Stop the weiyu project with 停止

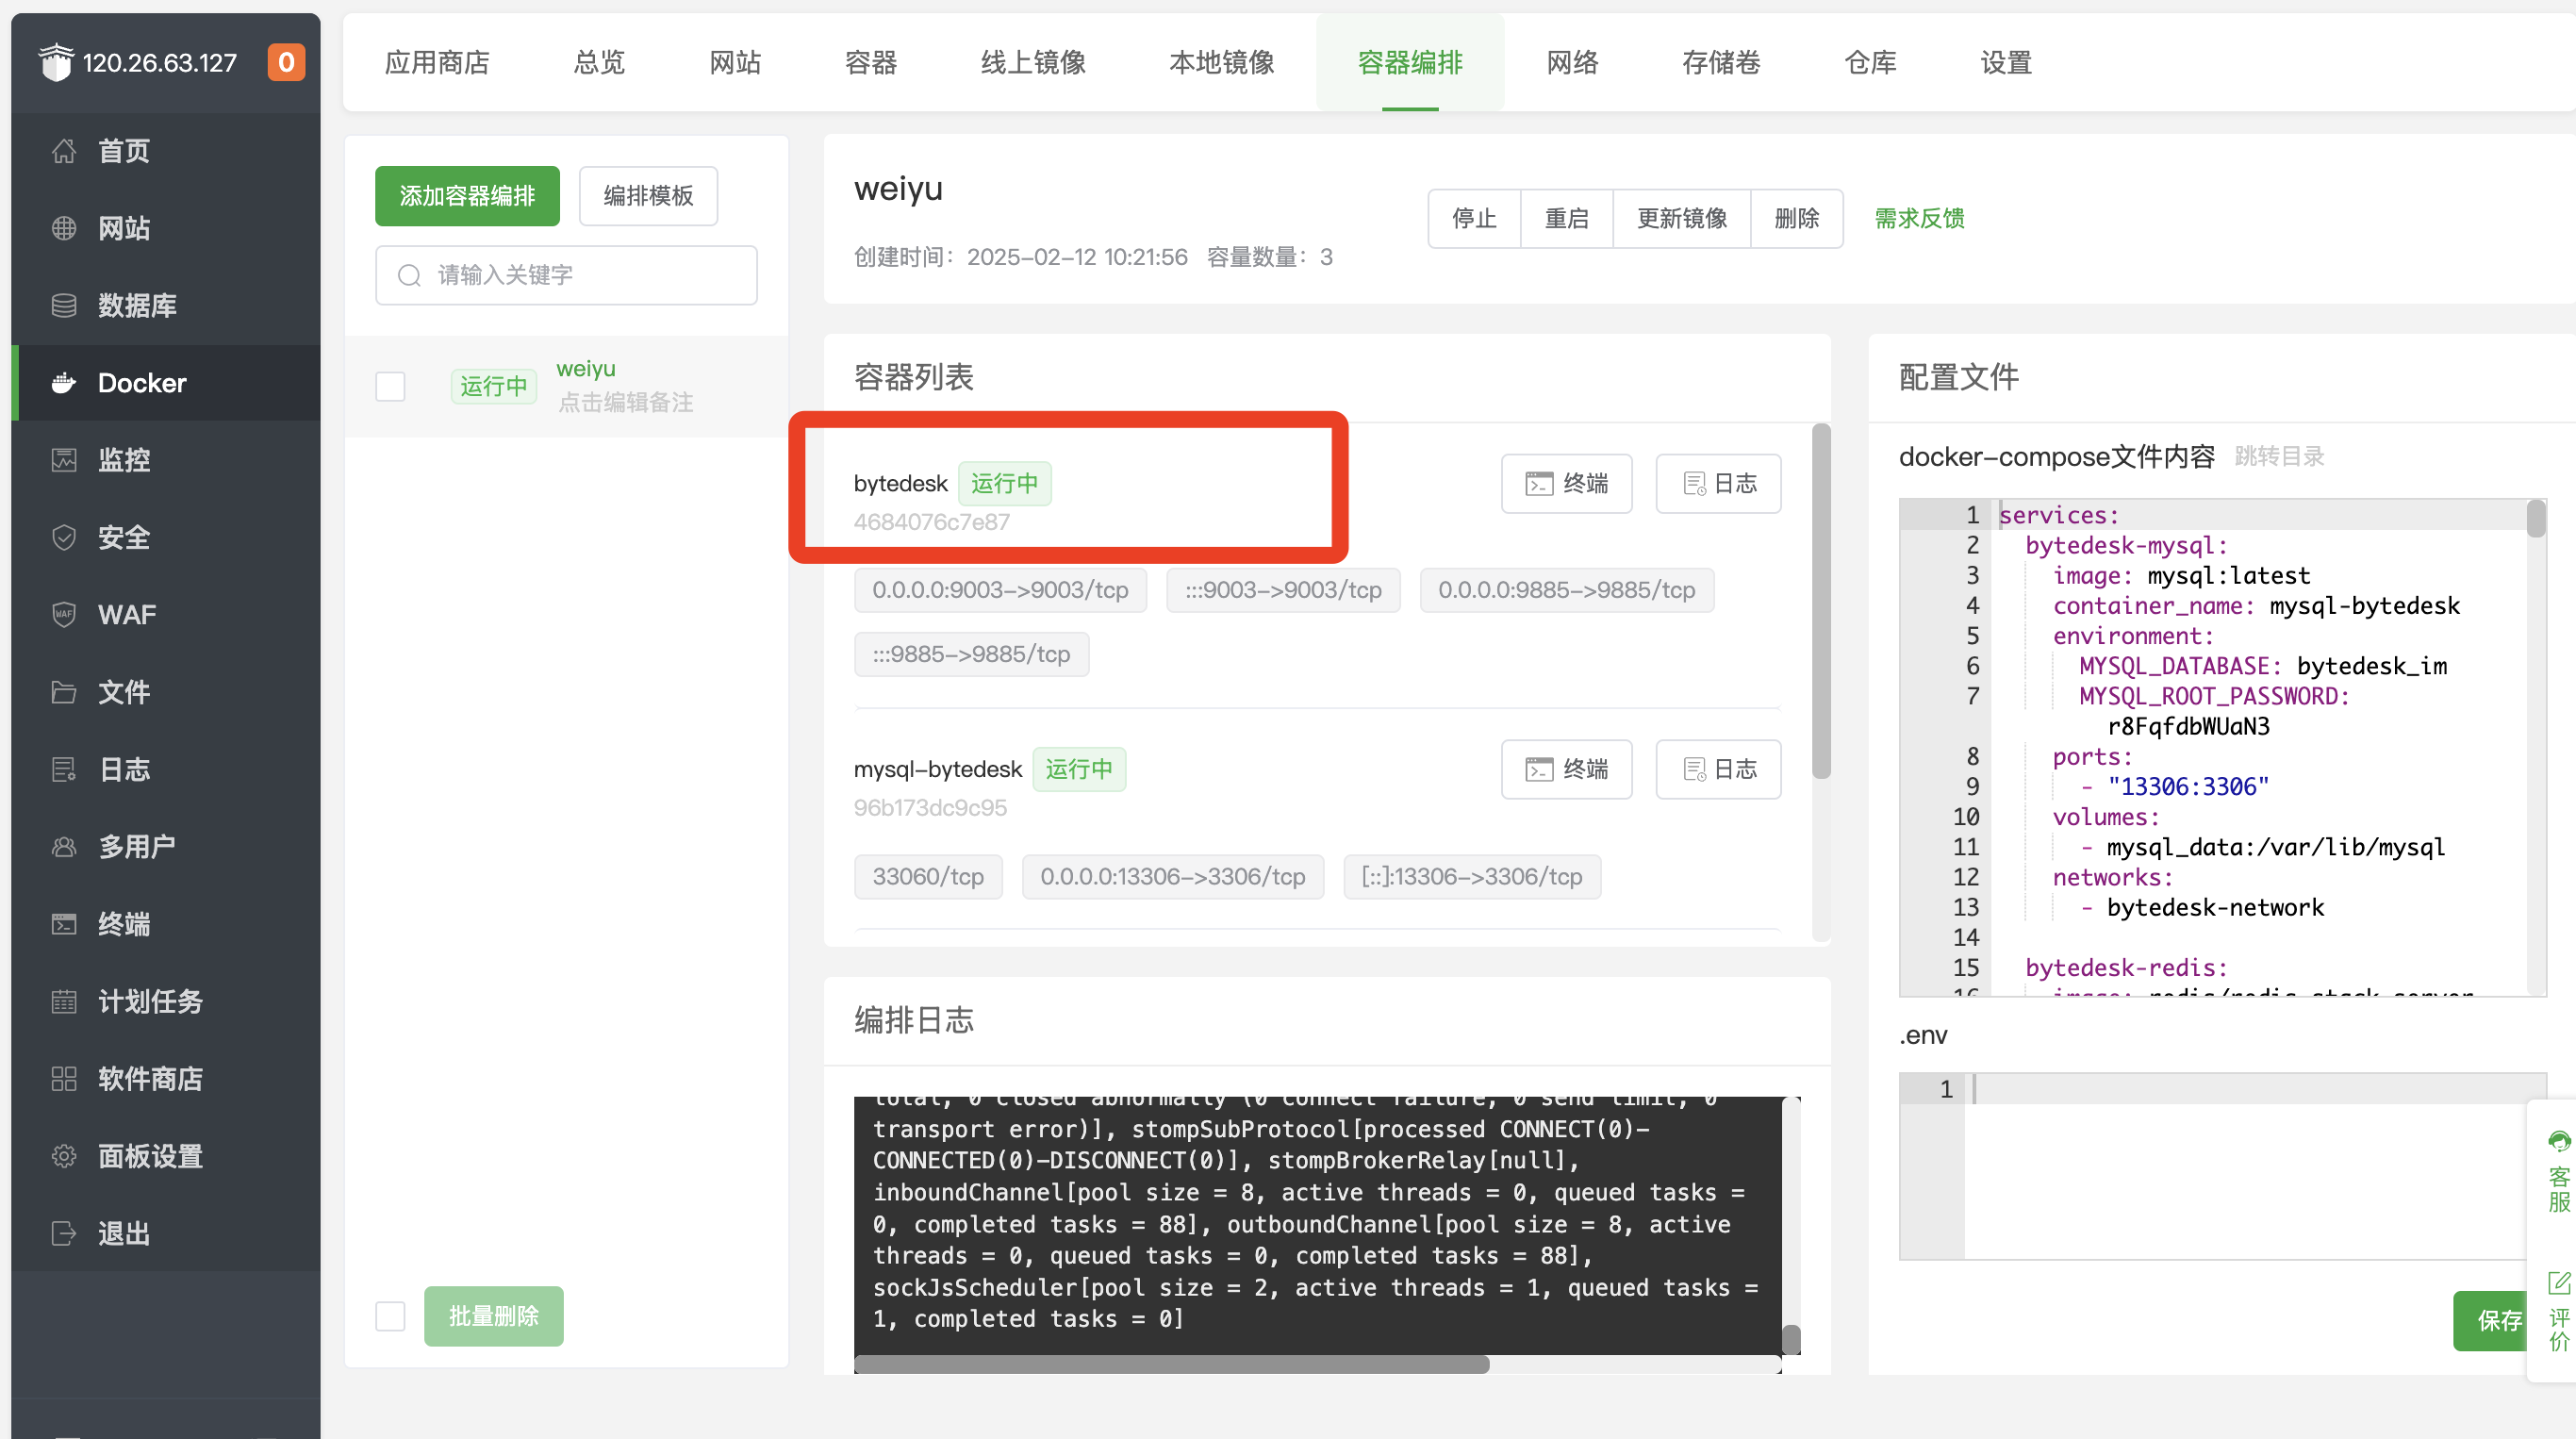(x=1474, y=218)
